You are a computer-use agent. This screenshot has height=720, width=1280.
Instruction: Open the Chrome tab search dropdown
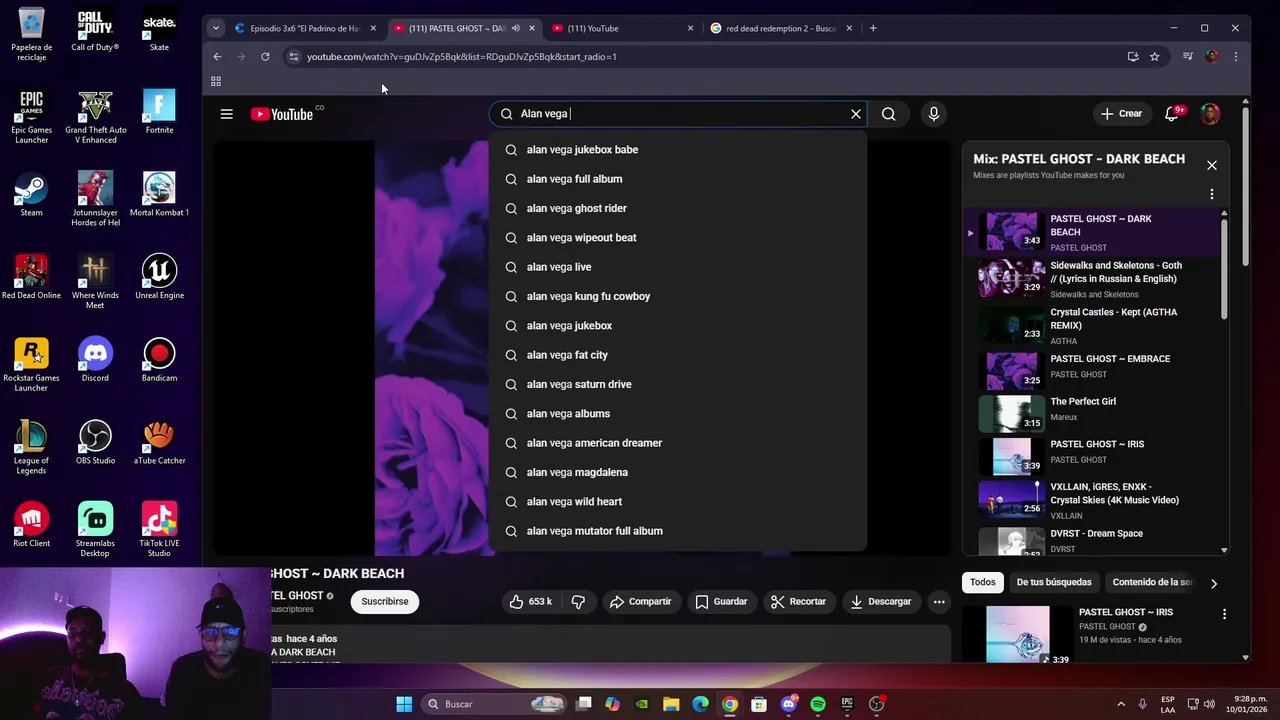[215, 28]
